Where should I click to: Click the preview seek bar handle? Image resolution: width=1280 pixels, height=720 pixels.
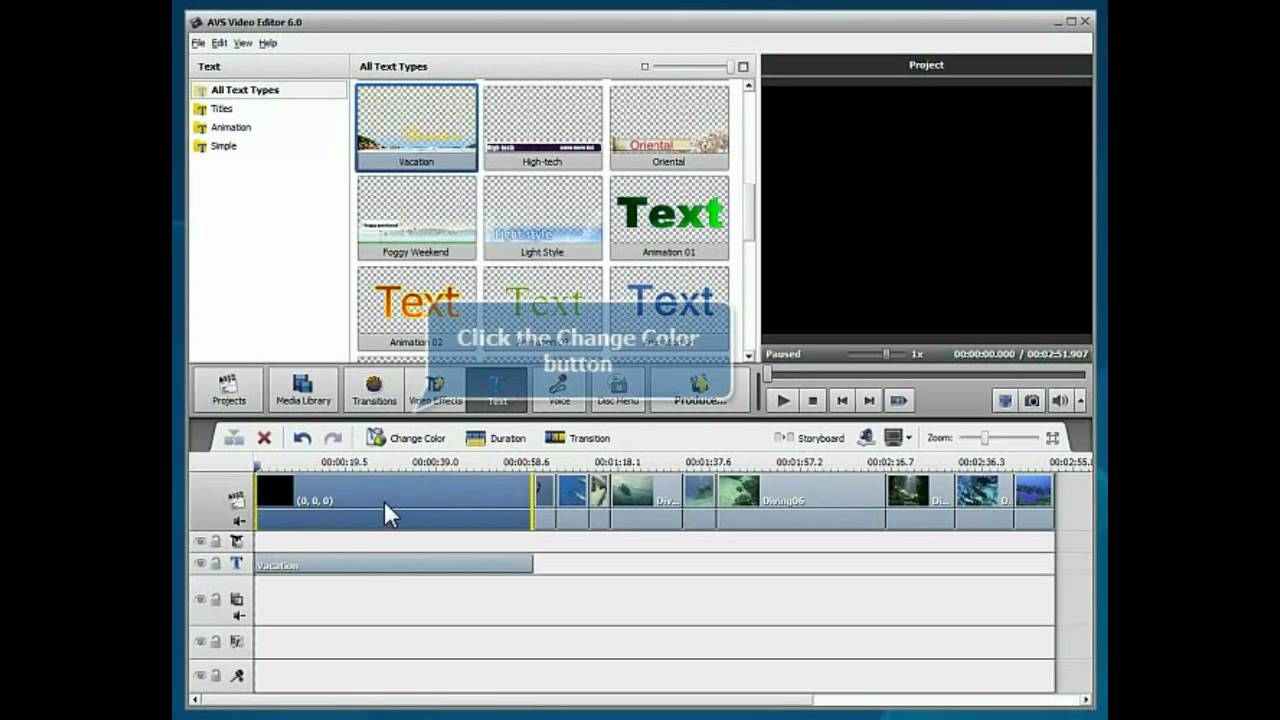pos(768,375)
